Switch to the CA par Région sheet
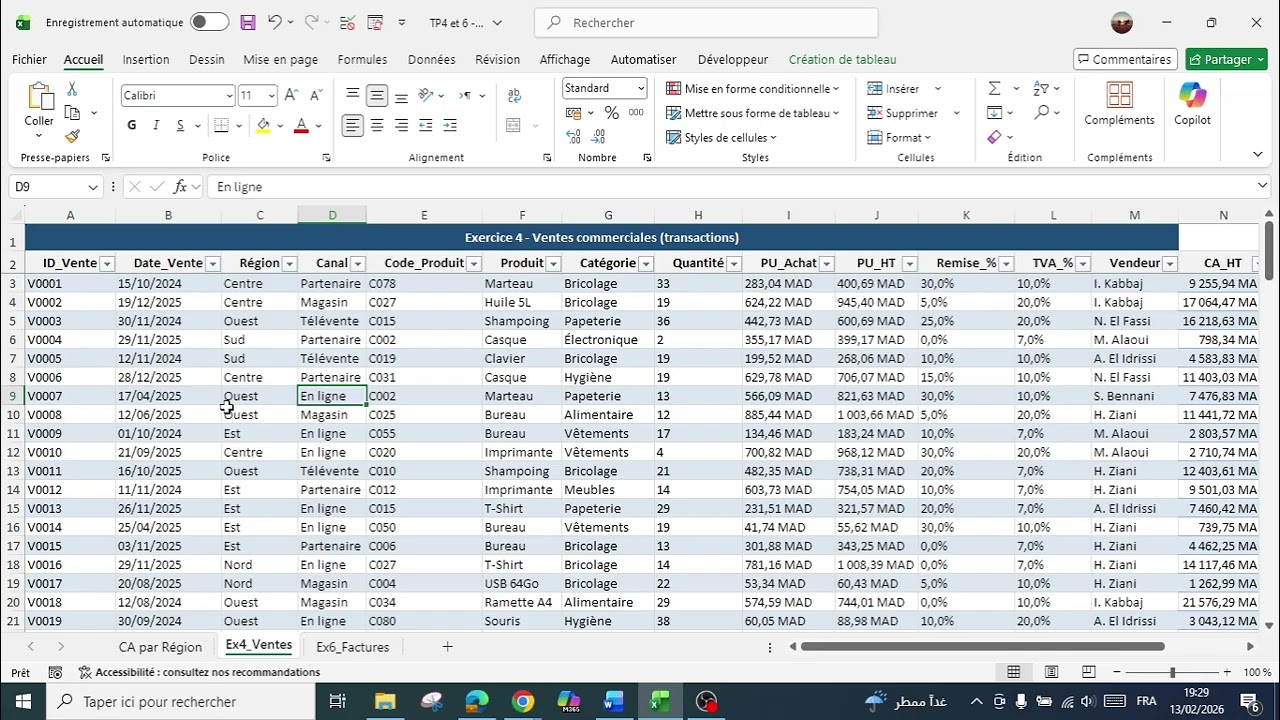Viewport: 1280px width, 720px height. coord(160,647)
